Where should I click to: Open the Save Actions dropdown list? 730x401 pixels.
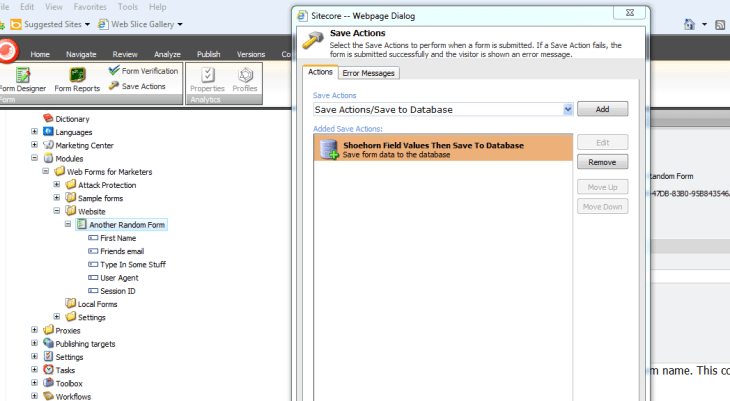click(568, 109)
